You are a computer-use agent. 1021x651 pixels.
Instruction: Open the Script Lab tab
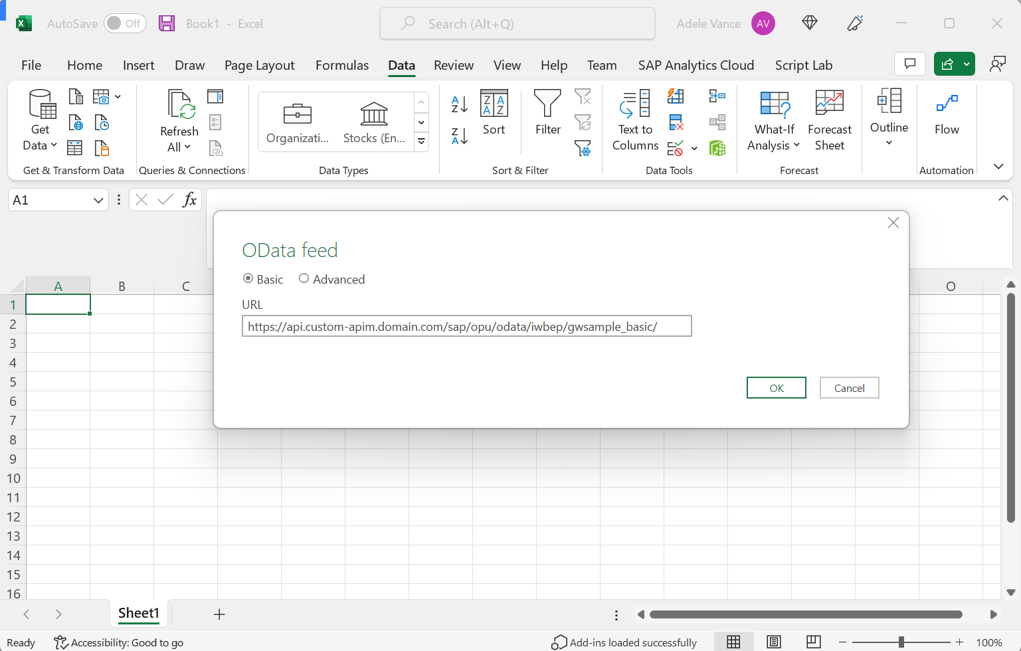click(x=804, y=65)
